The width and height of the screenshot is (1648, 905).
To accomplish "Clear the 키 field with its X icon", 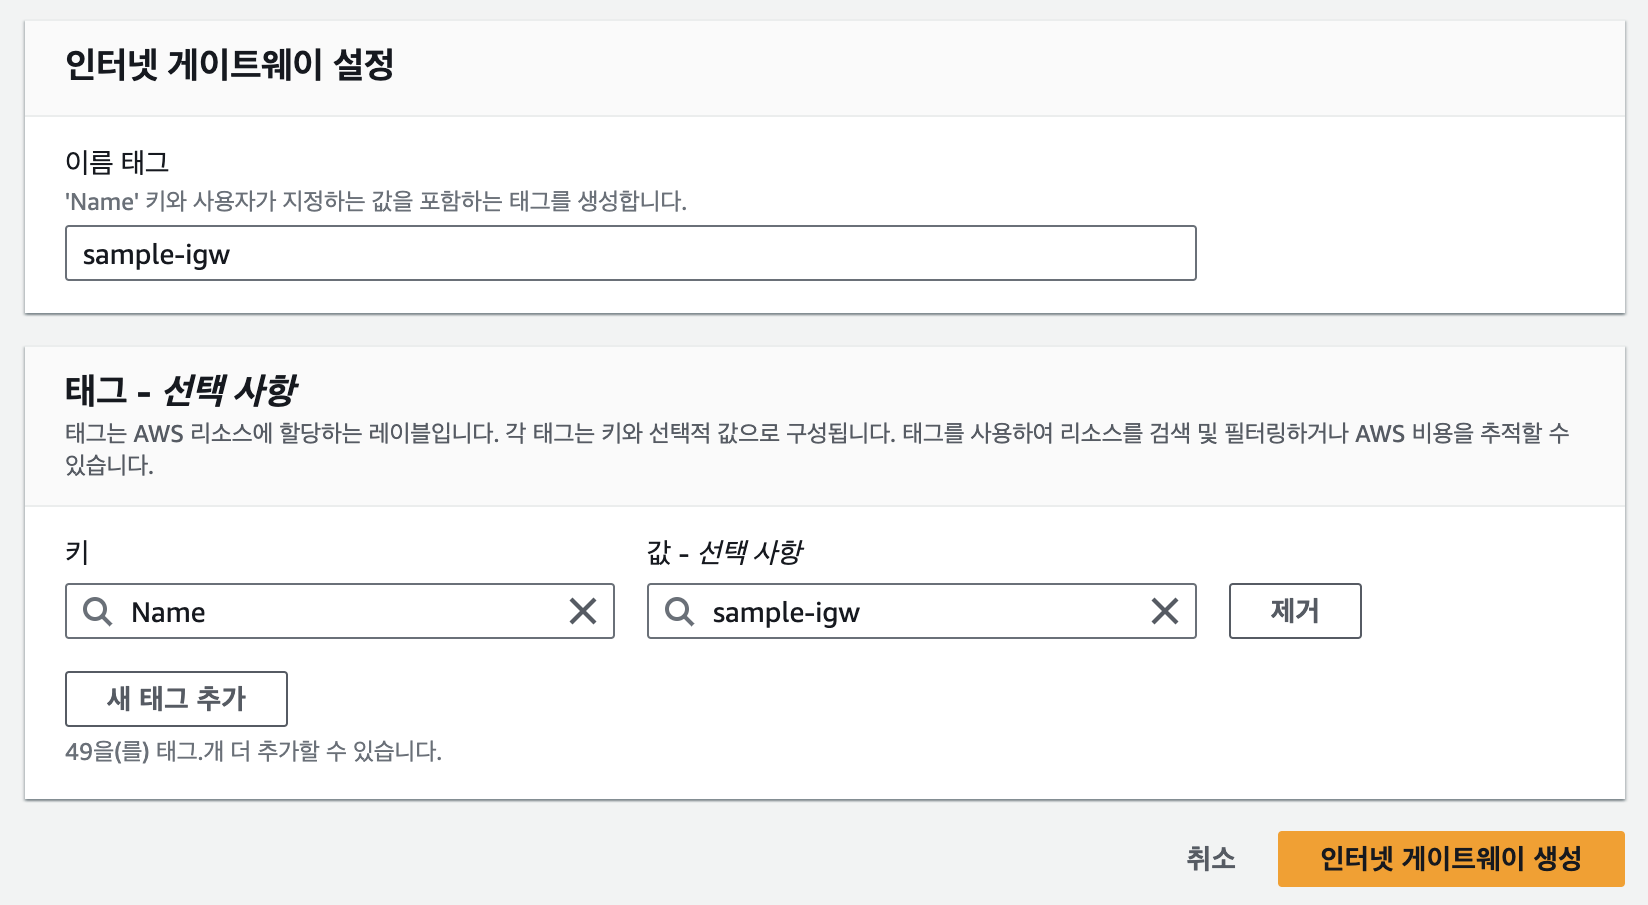I will pos(582,611).
